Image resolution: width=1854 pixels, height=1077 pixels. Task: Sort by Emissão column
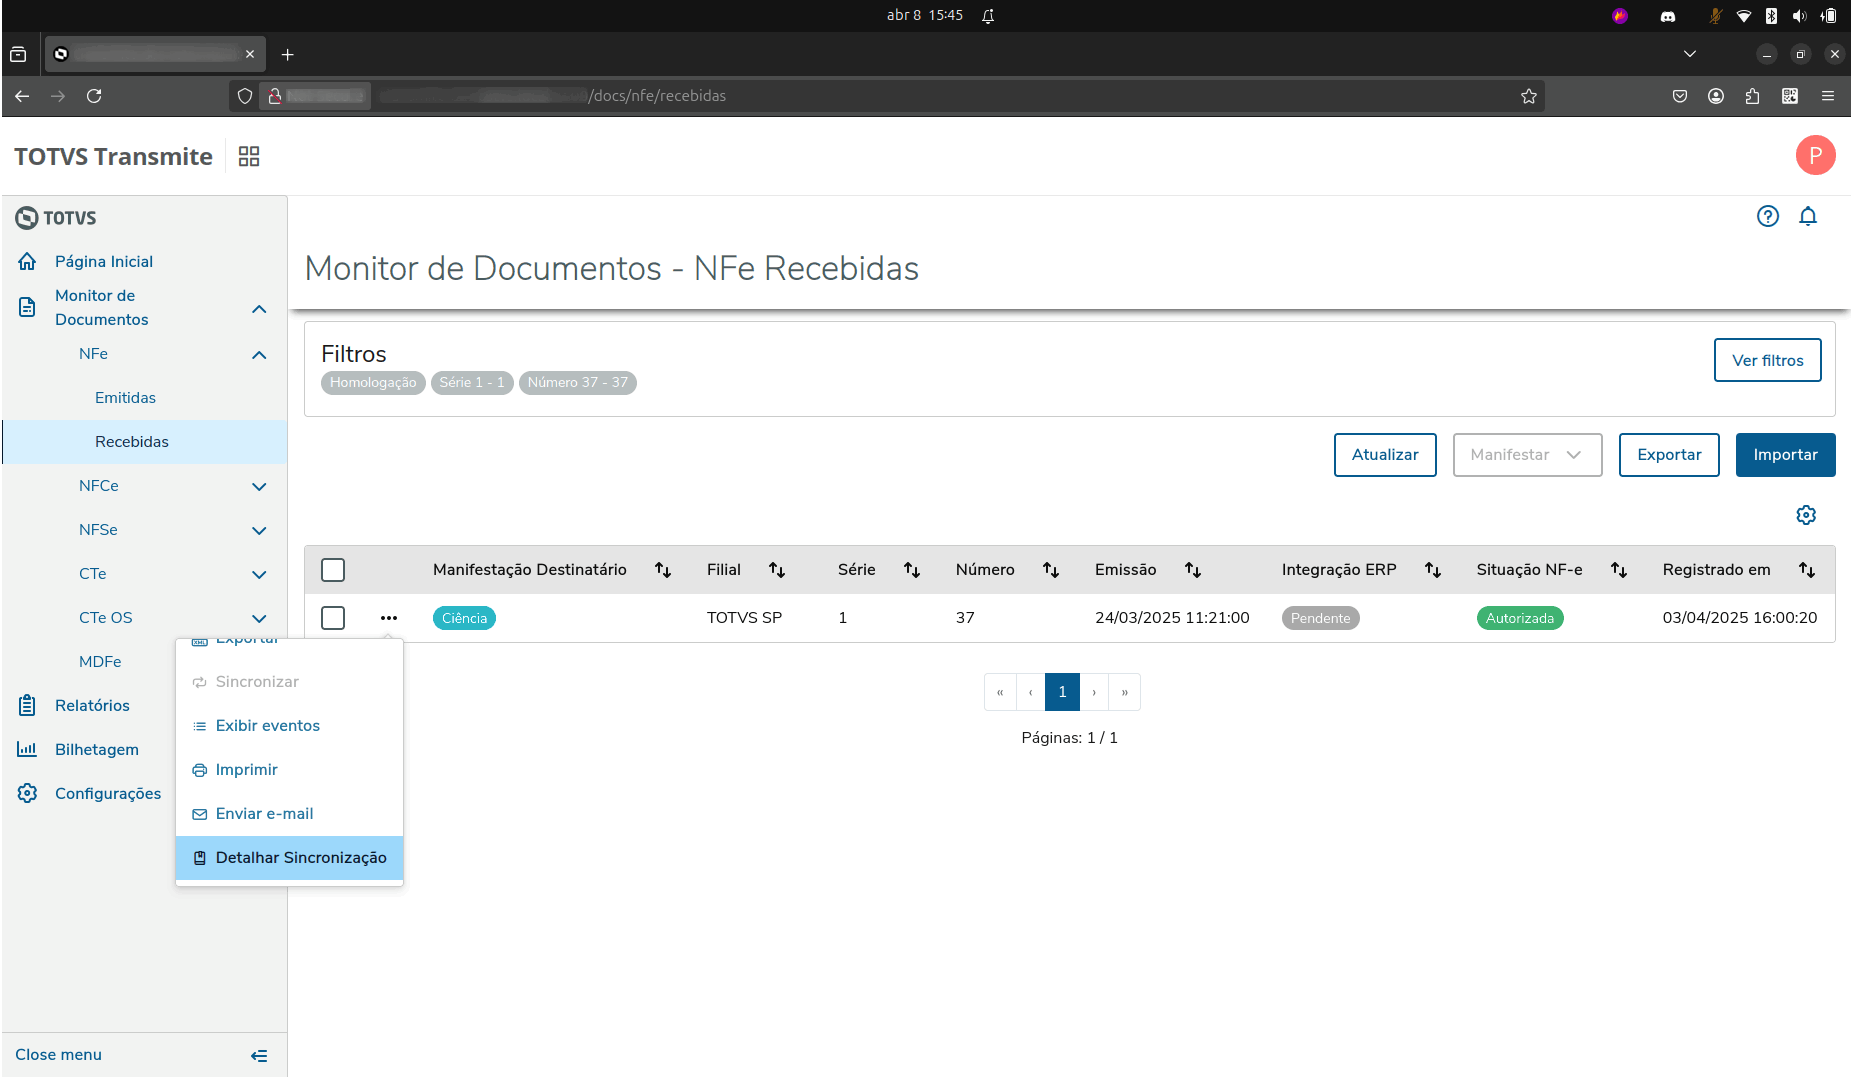1193,570
